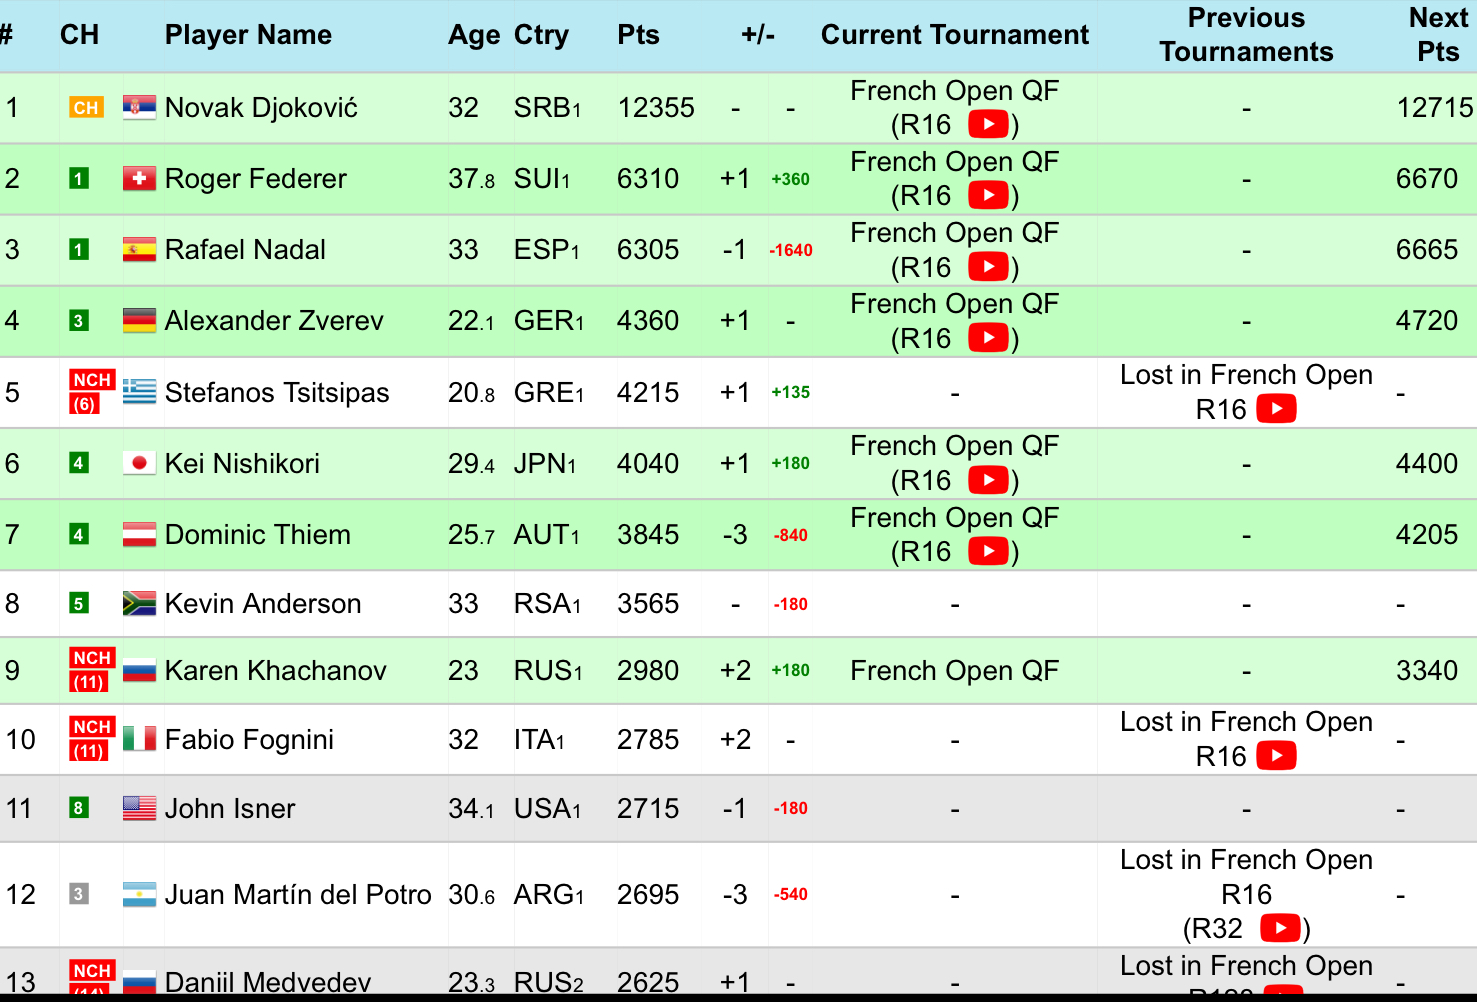Screen dimensions: 1477x1002
Task: Click the Next Pts column header
Action: (x=1438, y=35)
